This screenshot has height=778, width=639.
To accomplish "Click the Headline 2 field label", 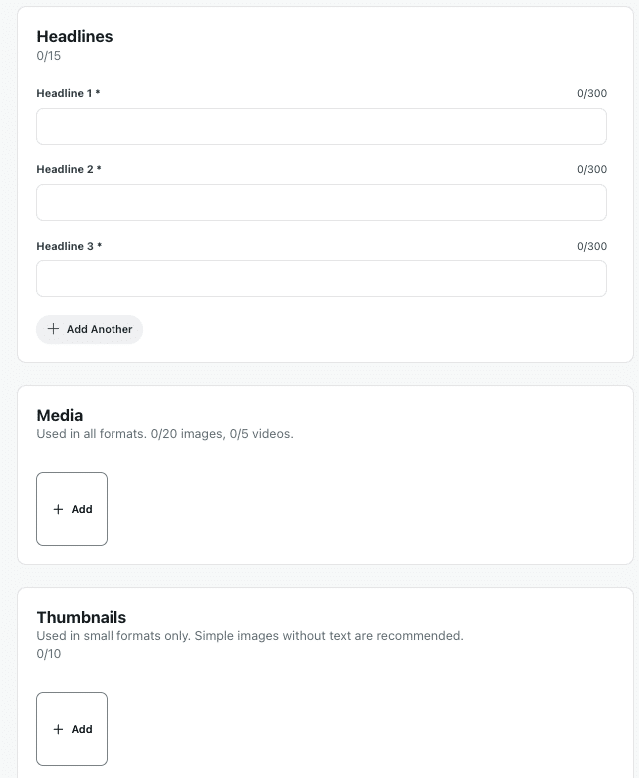I will coord(68,169).
